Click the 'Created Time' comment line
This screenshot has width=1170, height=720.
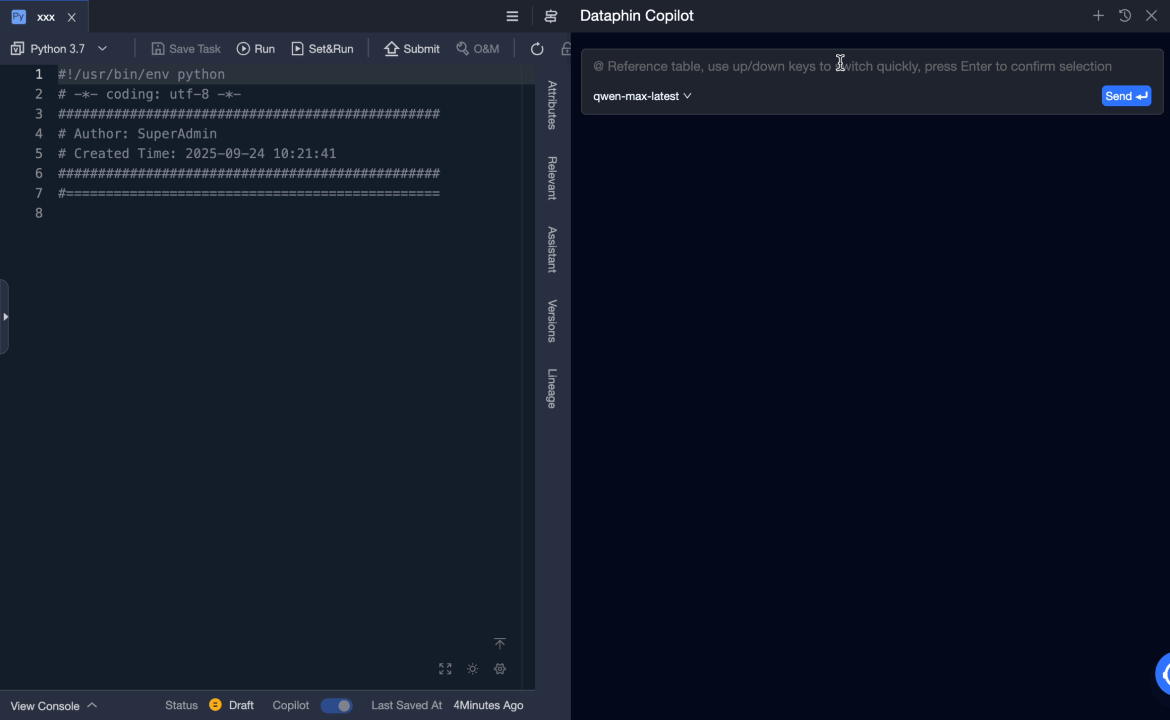coord(197,154)
